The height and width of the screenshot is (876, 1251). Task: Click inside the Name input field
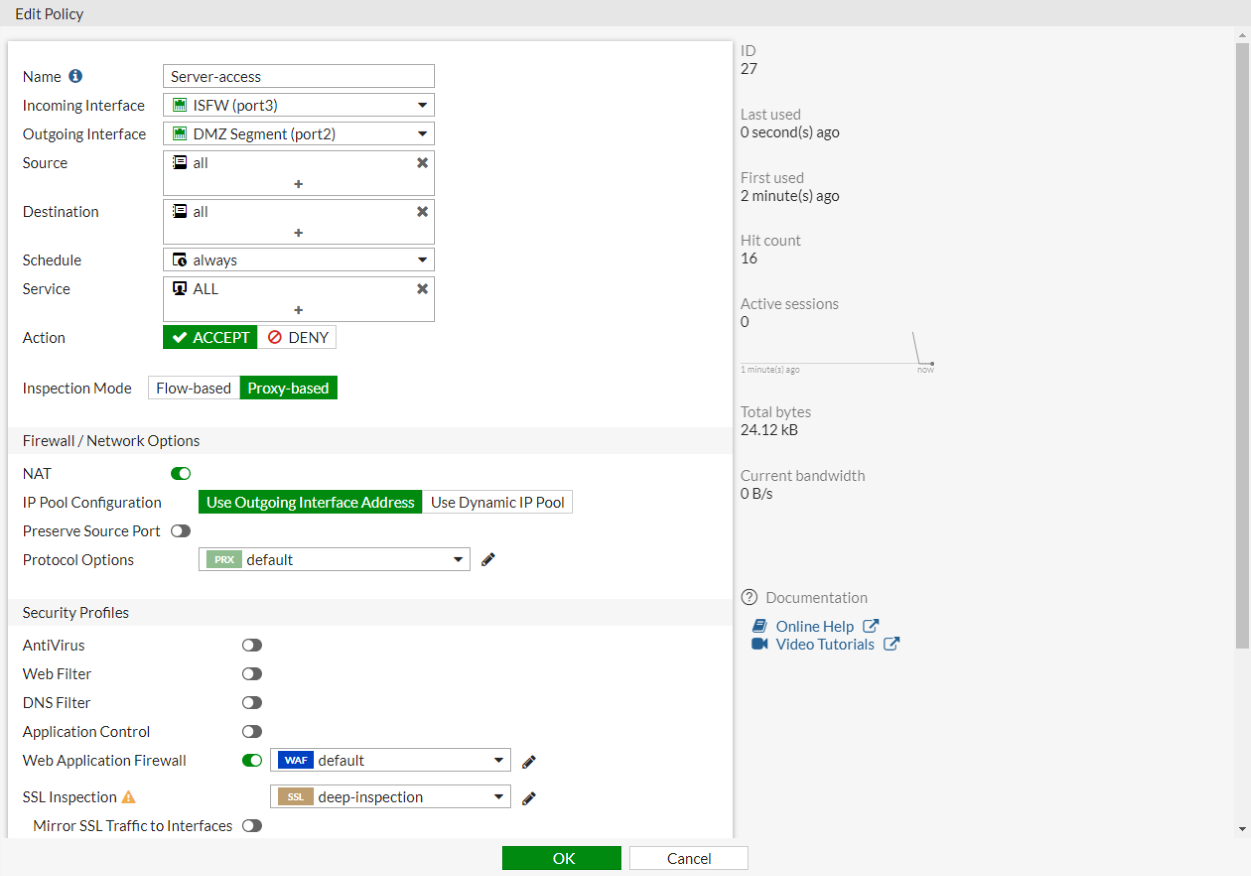point(299,76)
